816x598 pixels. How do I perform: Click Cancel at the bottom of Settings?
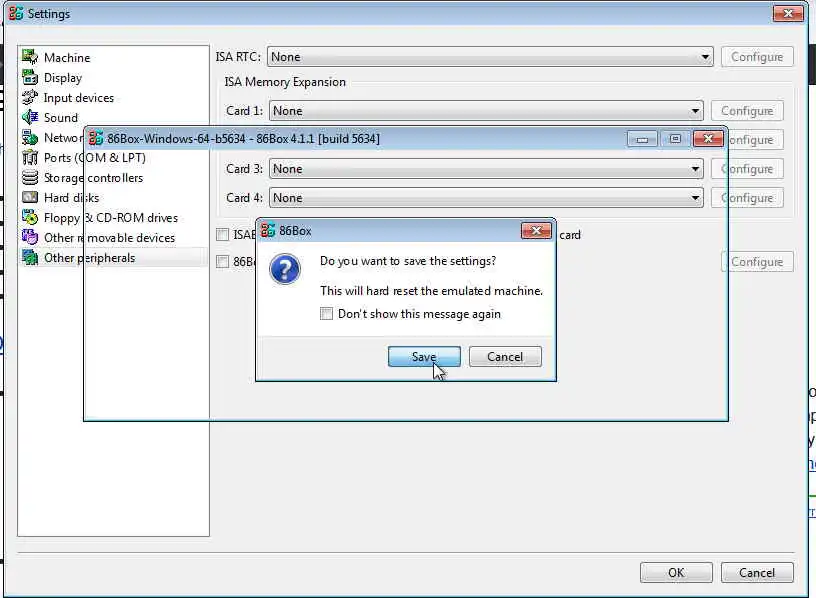point(757,572)
